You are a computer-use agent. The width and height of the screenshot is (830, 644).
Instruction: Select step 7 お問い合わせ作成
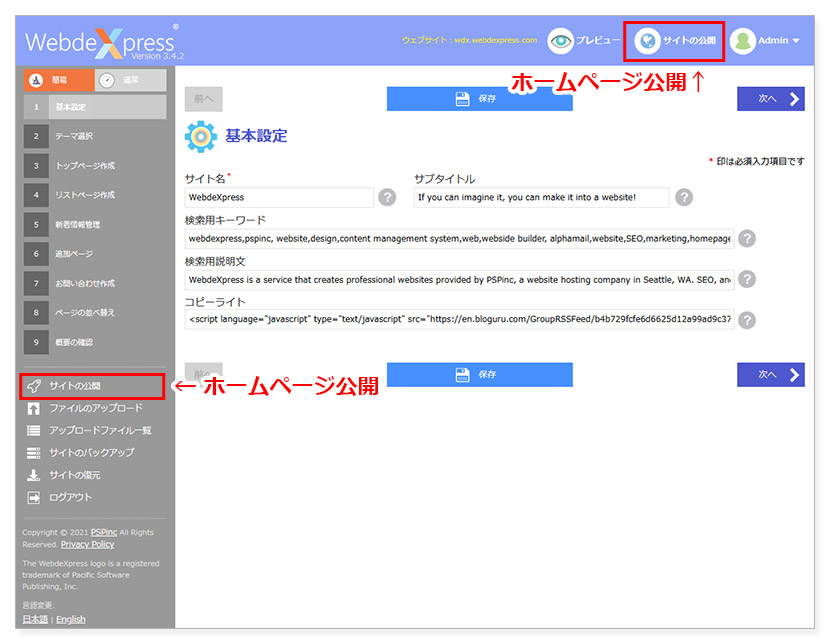tap(95, 283)
